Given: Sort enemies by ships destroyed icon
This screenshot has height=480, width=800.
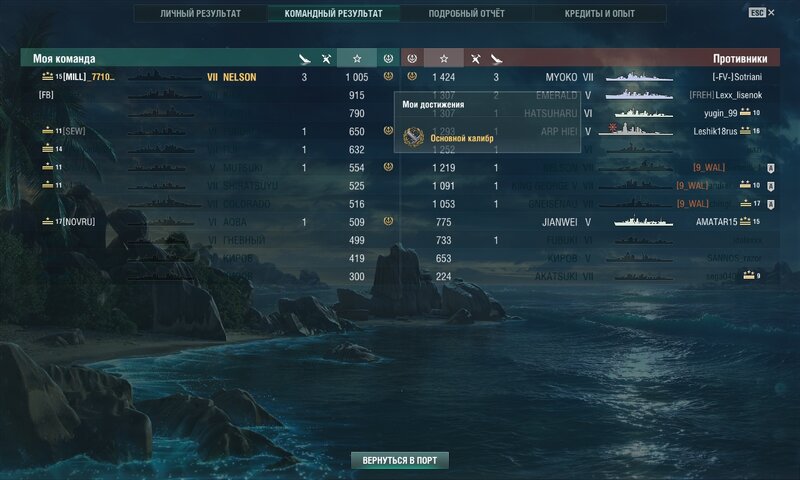Looking at the screenshot, I should click(x=475, y=59).
